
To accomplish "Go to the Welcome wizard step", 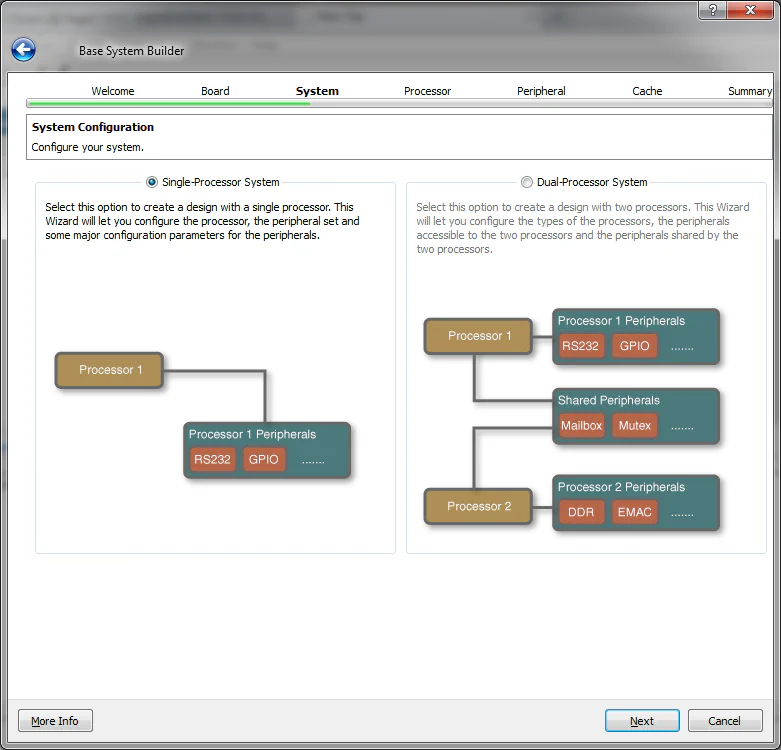I will (113, 91).
